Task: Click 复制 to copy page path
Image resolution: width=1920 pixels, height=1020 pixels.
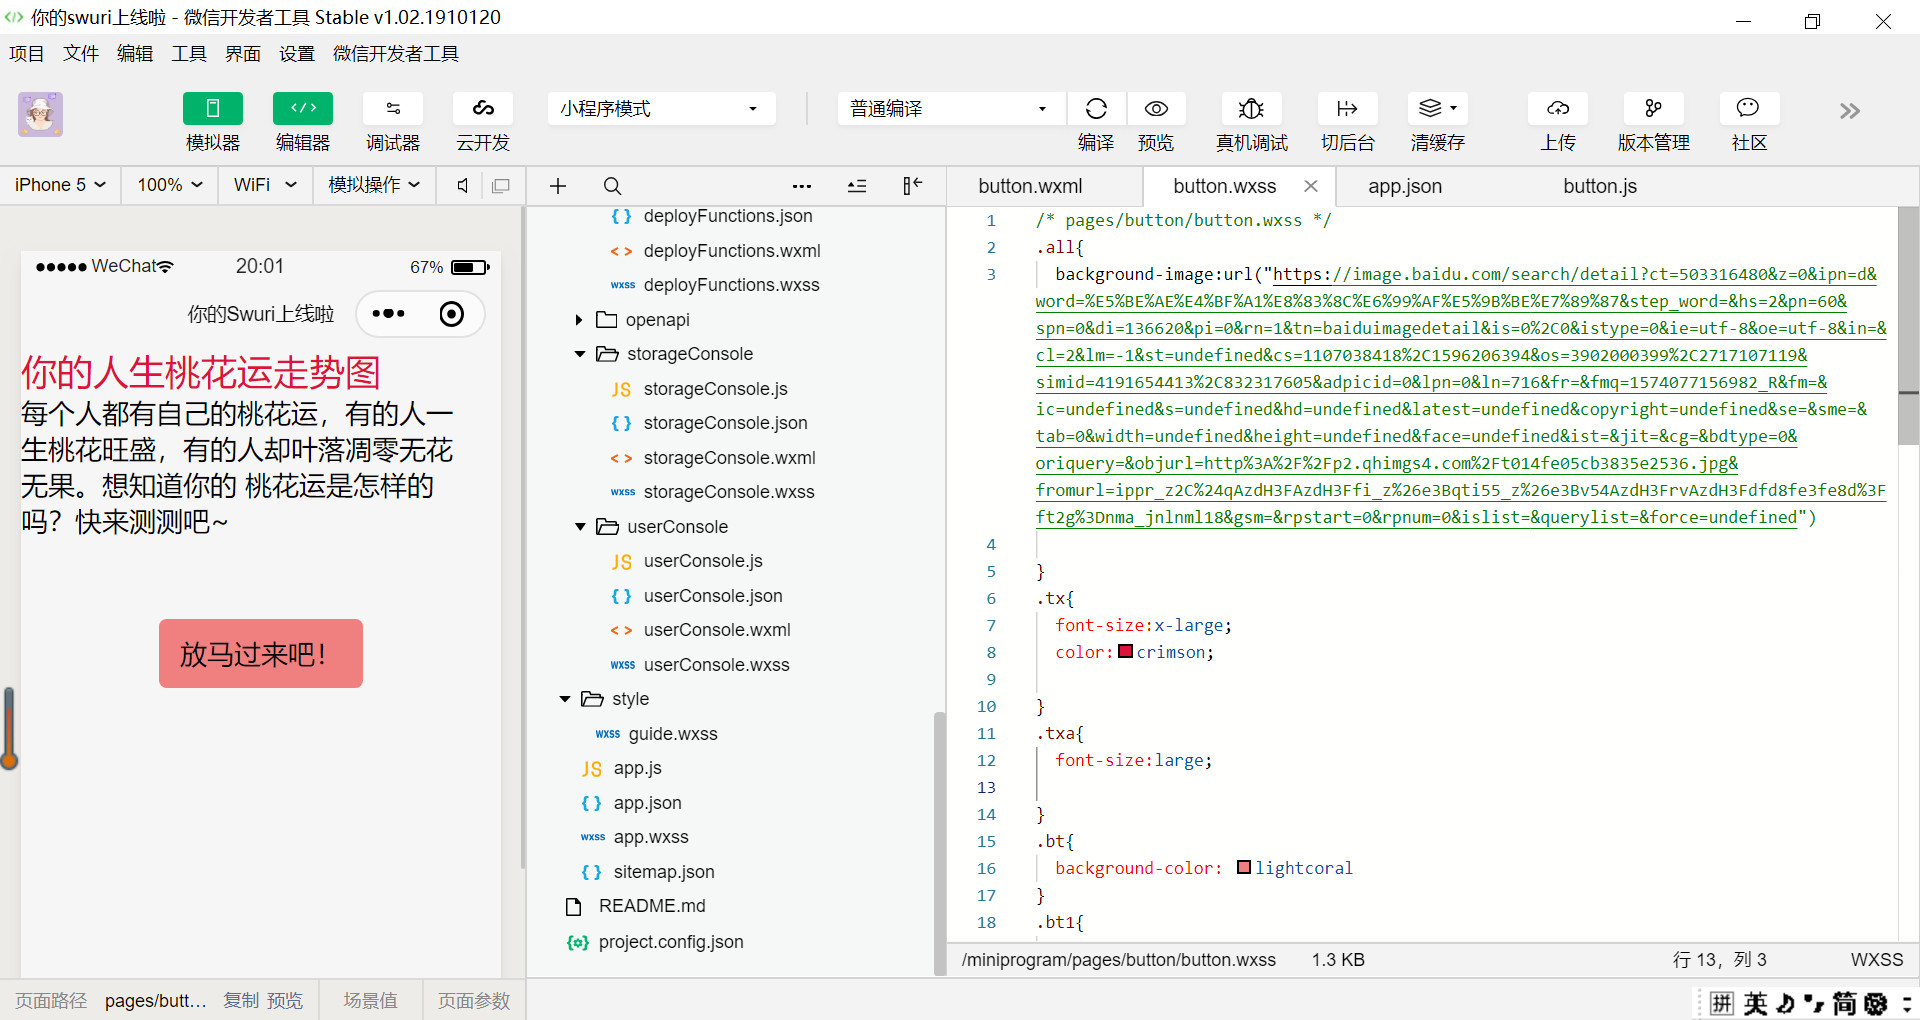Action: (241, 1001)
